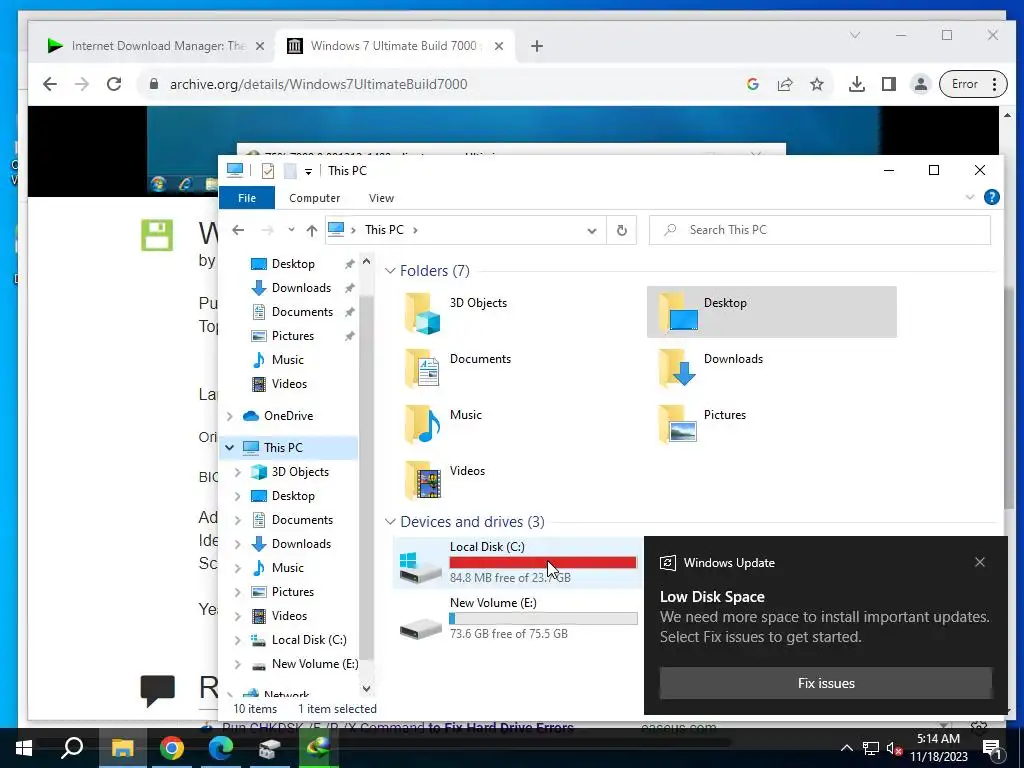Go back in Chrome browser
This screenshot has height=768, width=1024.
50,84
